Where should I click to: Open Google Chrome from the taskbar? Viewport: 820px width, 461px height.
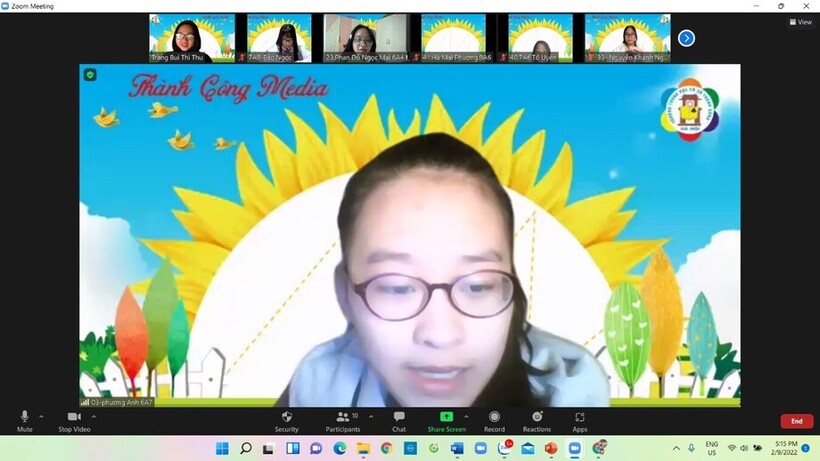[386, 448]
